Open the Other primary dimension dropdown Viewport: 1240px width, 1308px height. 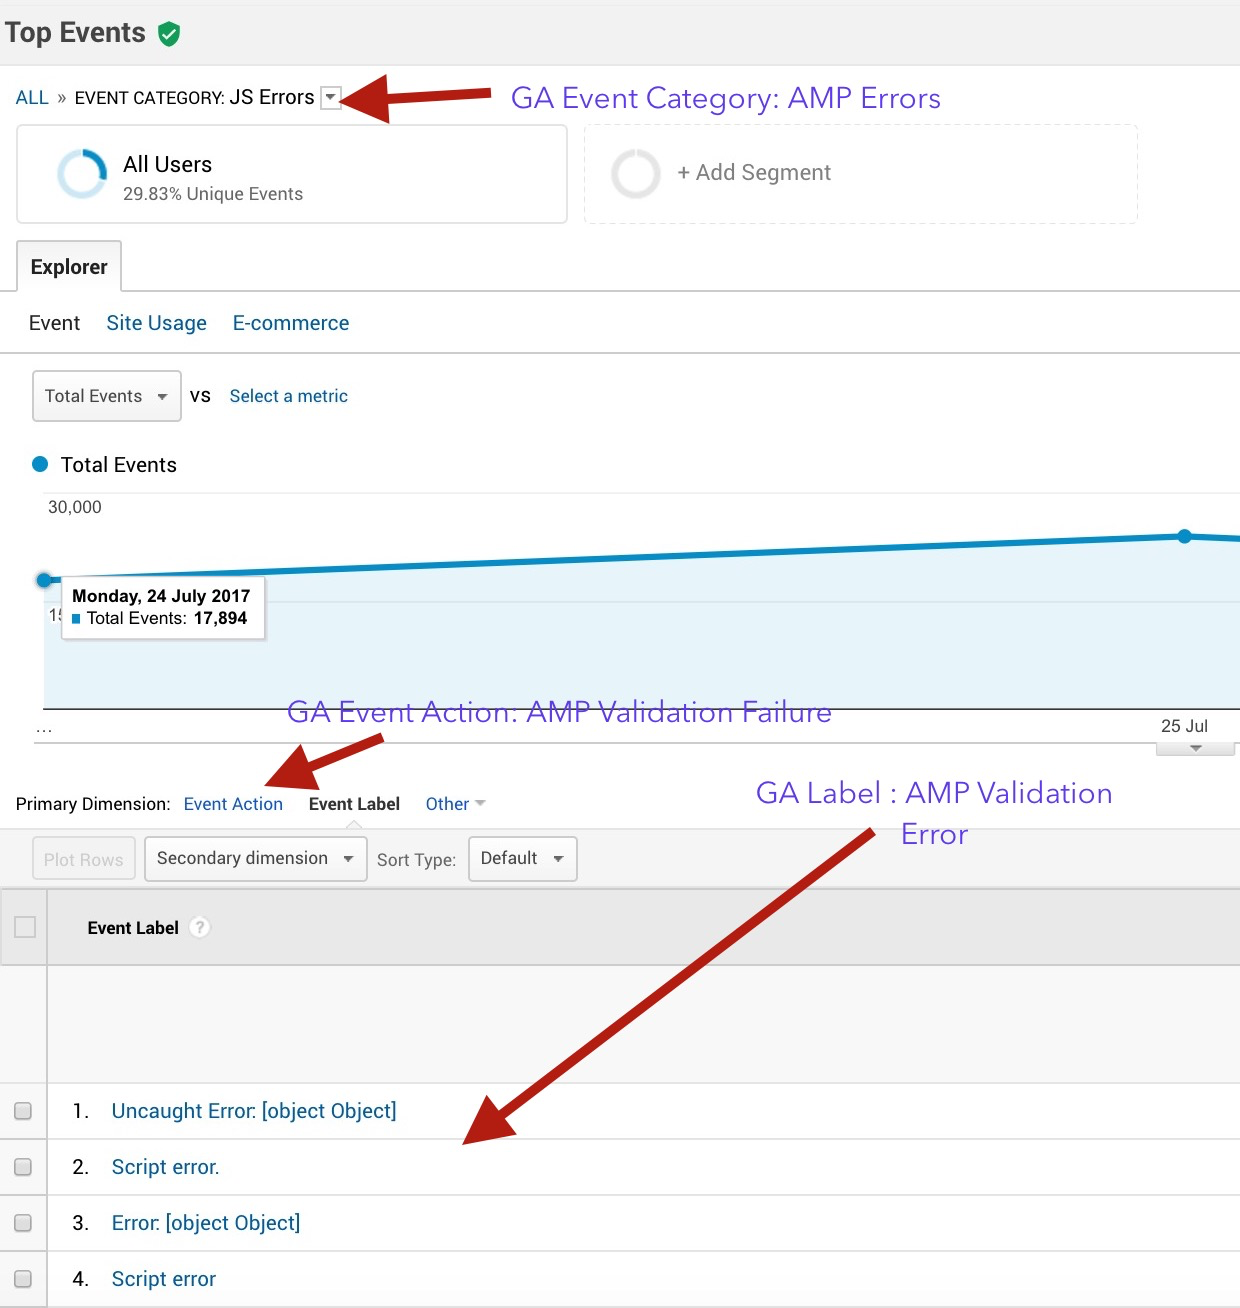click(454, 803)
